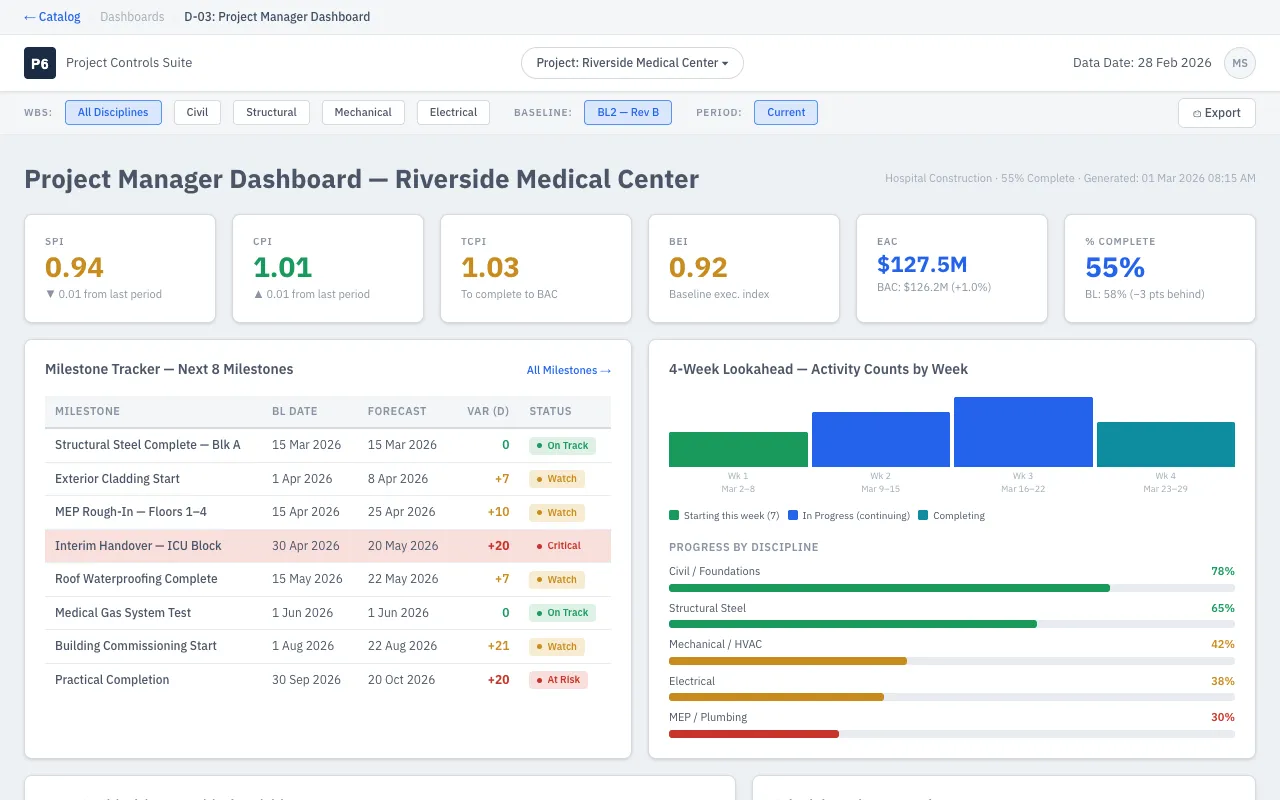The width and height of the screenshot is (1280, 800).
Task: Select the D-03 dashboard breadcrumb
Action: tap(276, 17)
